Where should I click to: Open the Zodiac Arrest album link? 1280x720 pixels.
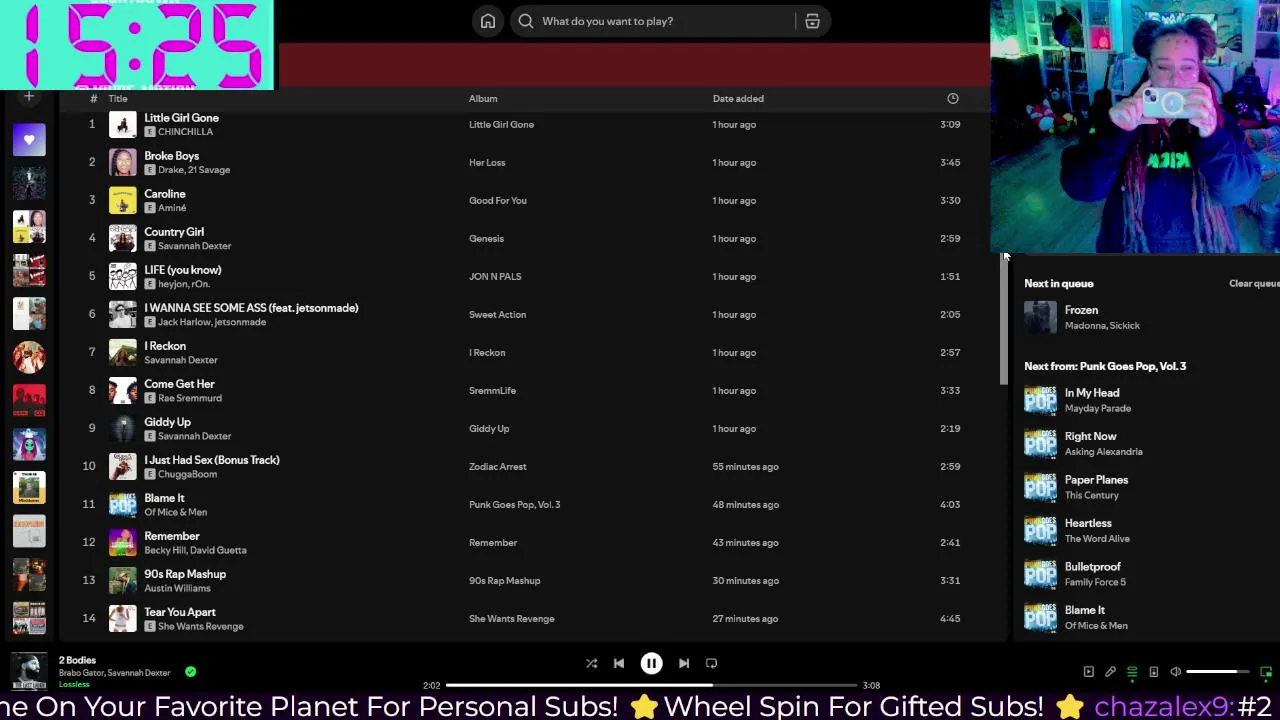[497, 466]
